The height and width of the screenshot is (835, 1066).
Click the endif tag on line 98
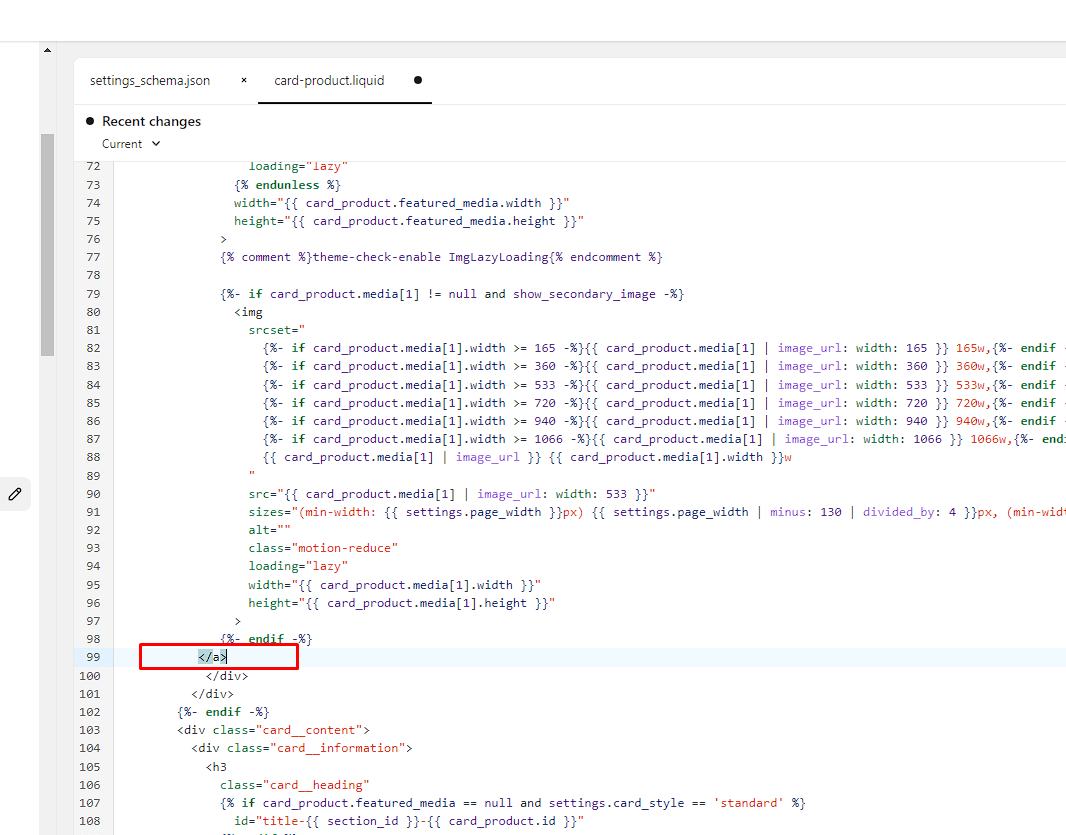click(266, 639)
